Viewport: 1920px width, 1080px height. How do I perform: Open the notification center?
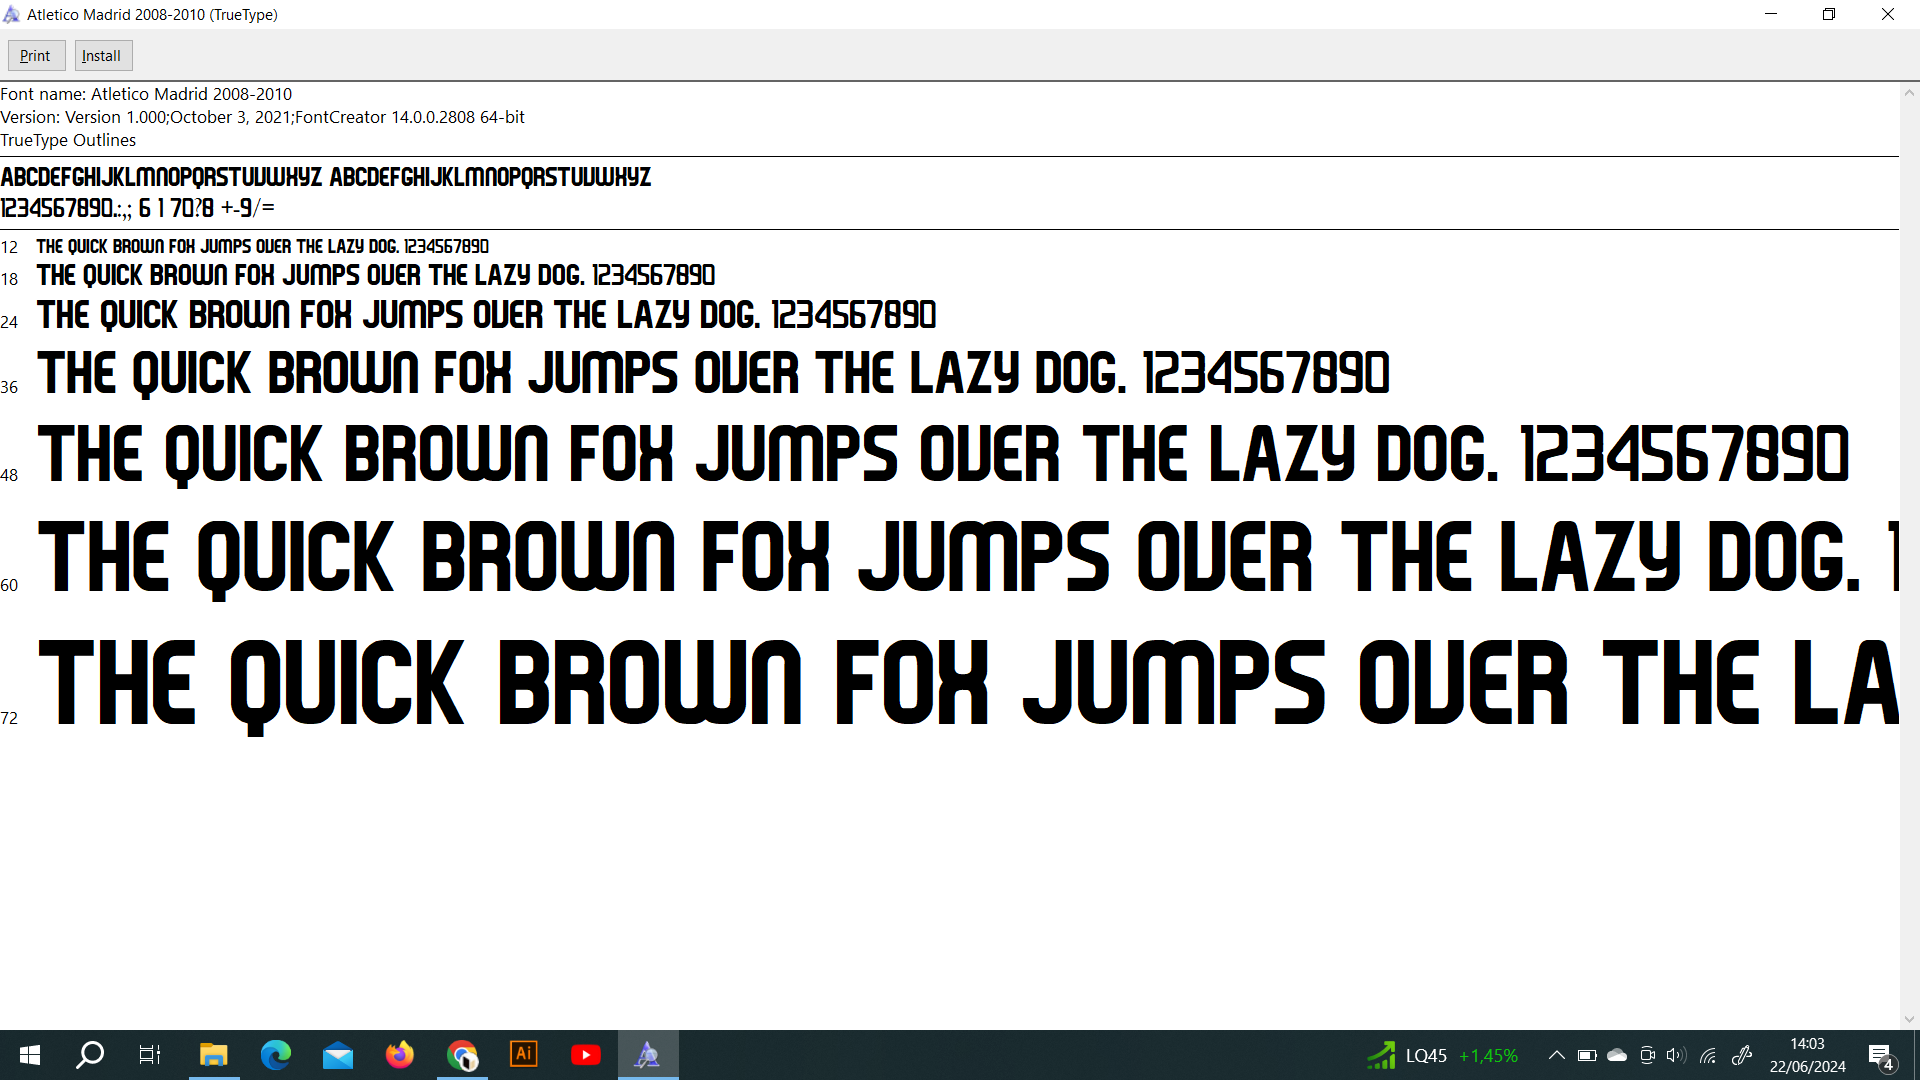[x=1880, y=1055]
